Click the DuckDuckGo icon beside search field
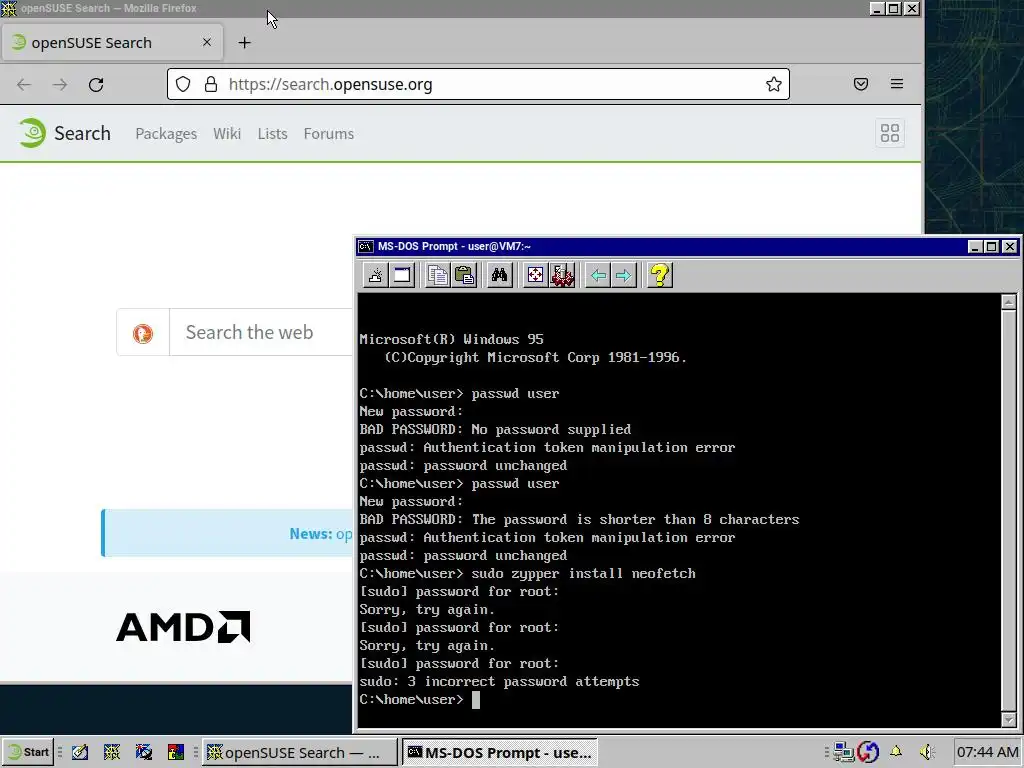 click(x=143, y=333)
